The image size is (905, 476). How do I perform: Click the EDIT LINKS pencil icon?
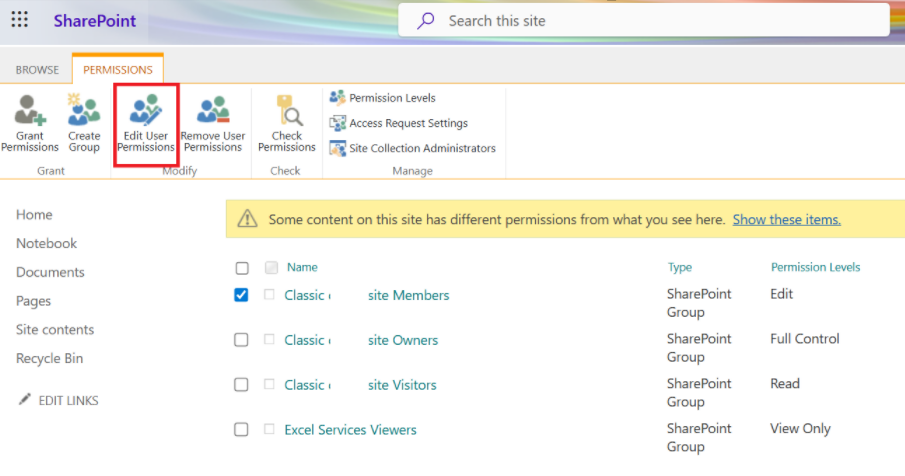click(24, 399)
